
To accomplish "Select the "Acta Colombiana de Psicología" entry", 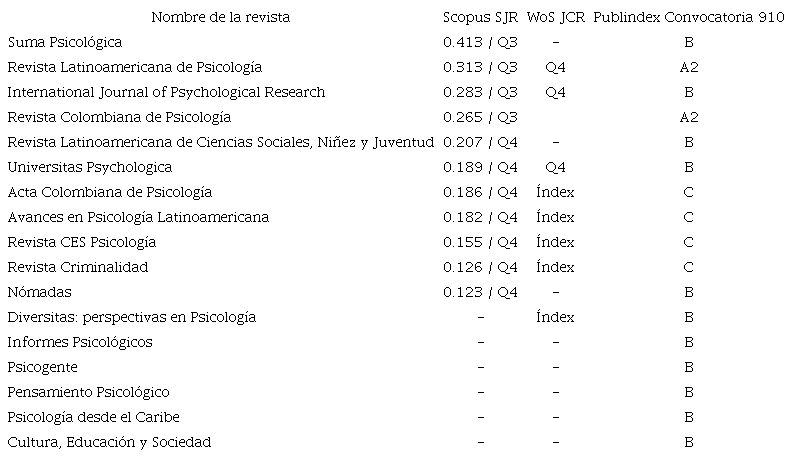I will pos(109,192).
